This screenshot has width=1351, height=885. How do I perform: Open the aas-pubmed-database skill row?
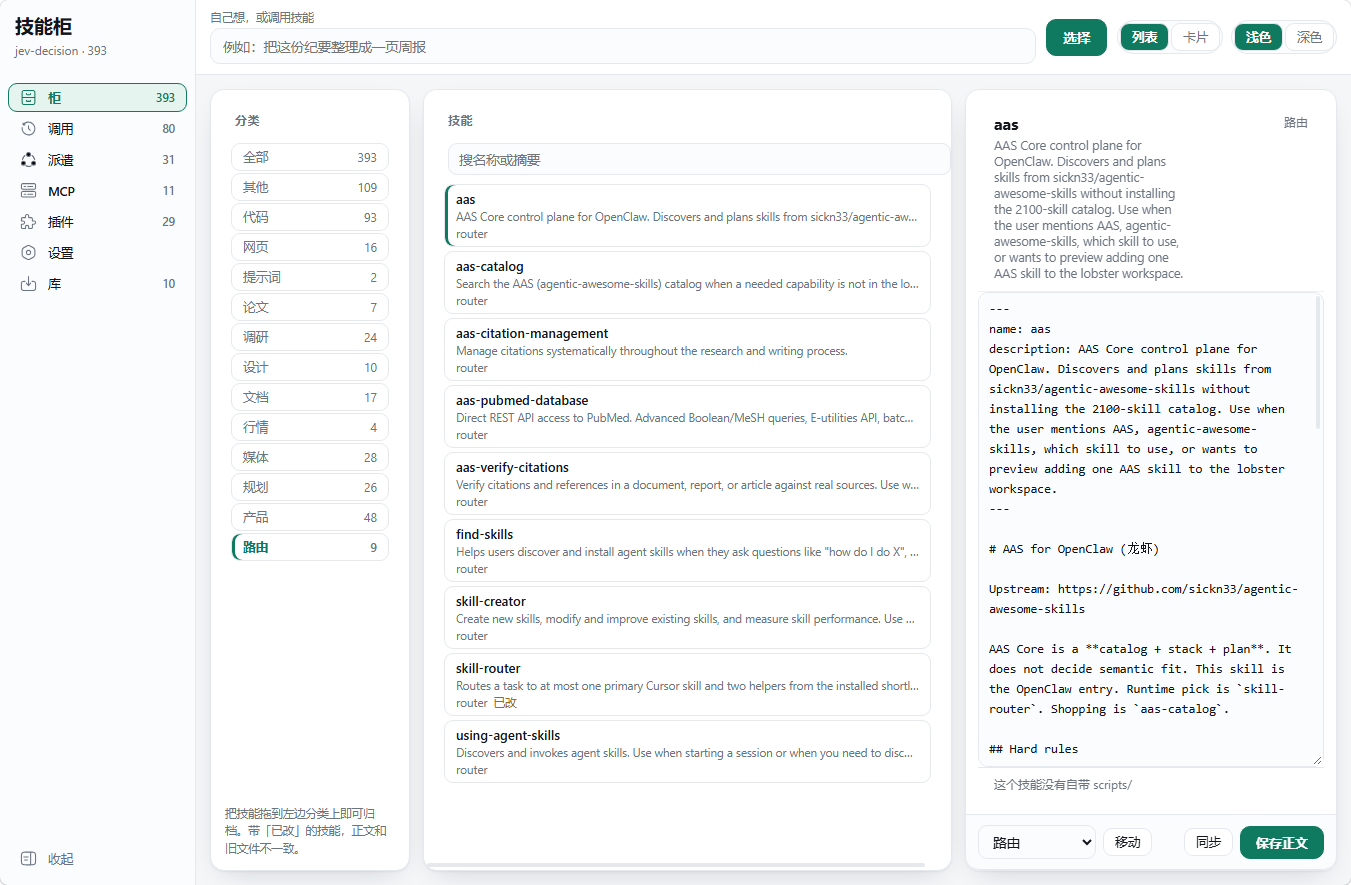coord(687,417)
